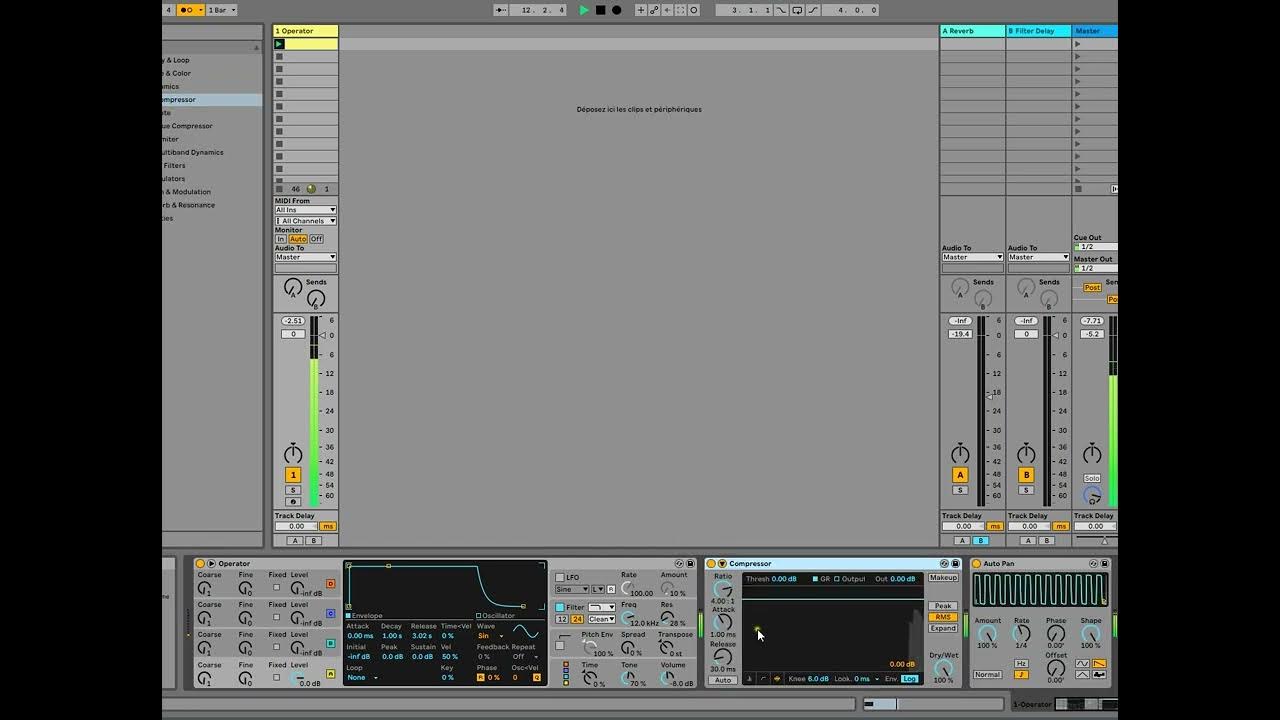Image resolution: width=1280 pixels, height=720 pixels.
Task: Select random waveform in Auto Pan
Action: click(x=1099, y=674)
